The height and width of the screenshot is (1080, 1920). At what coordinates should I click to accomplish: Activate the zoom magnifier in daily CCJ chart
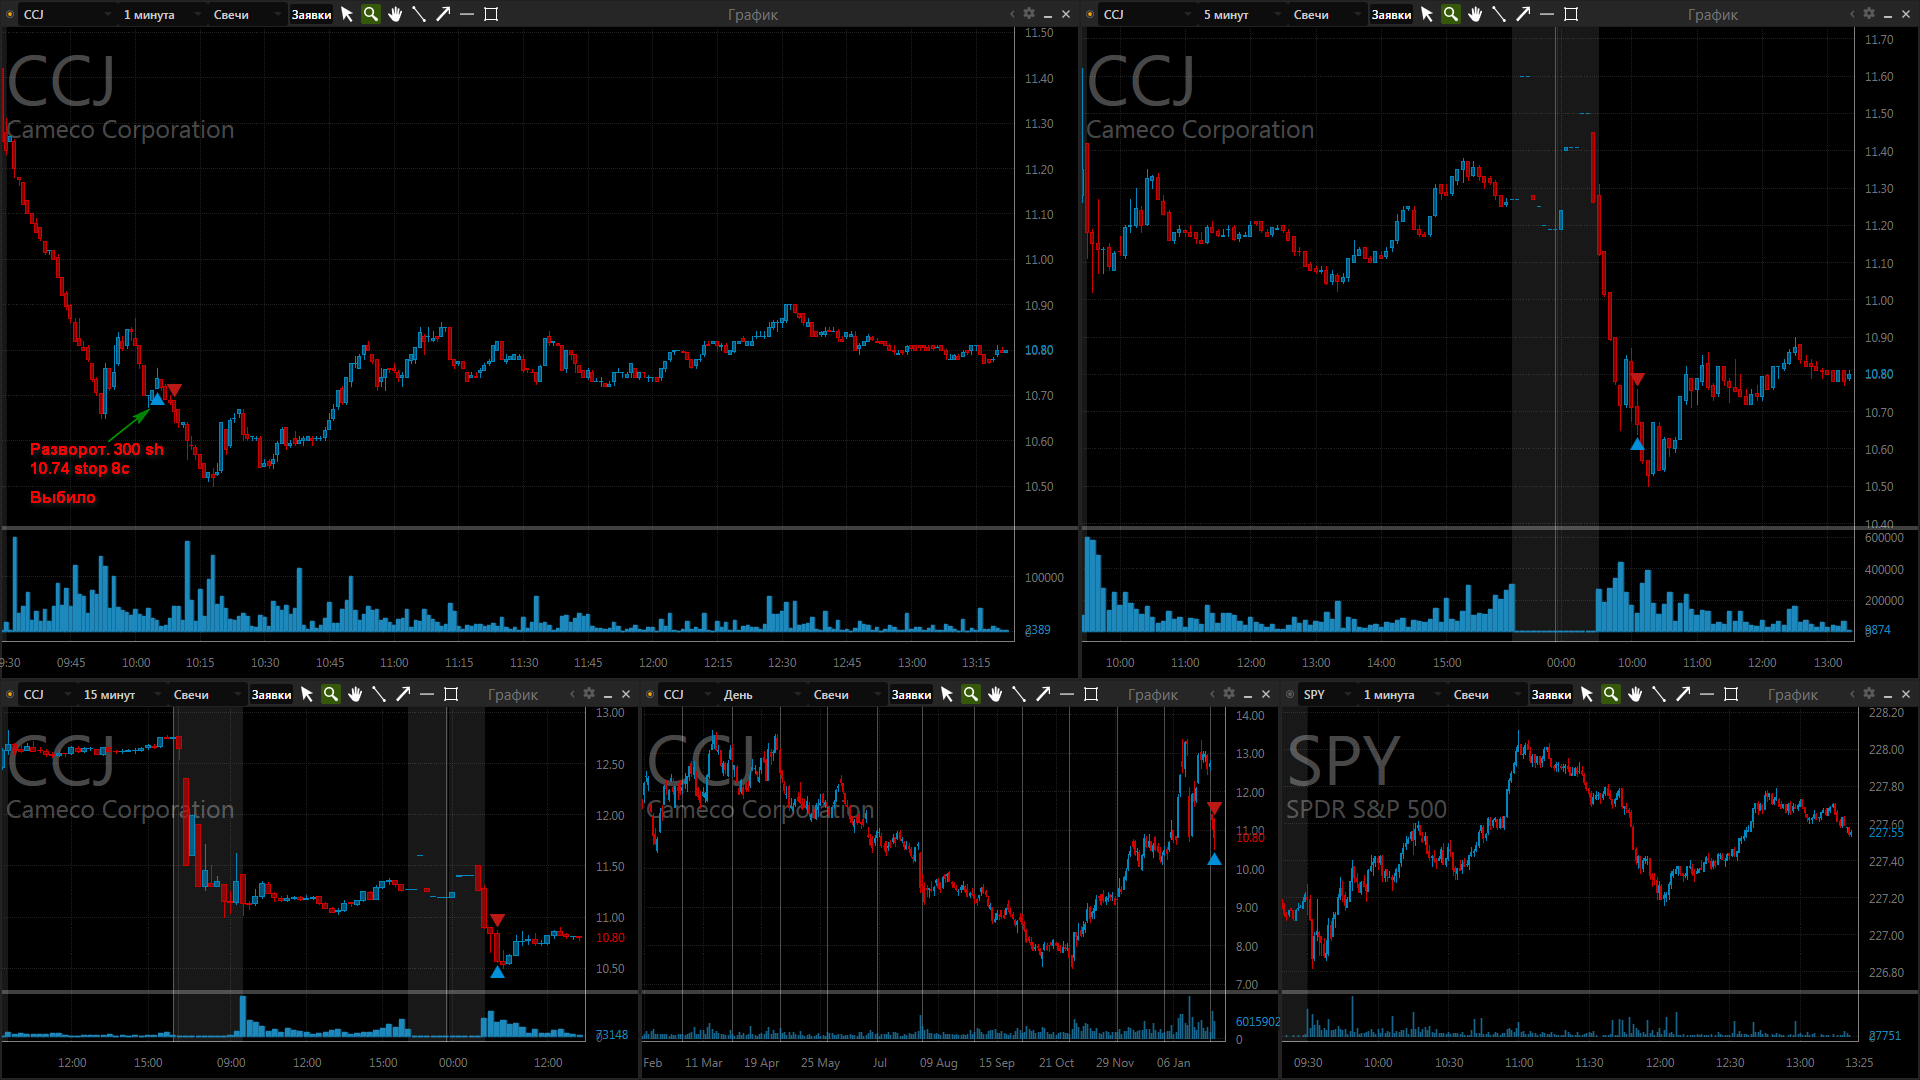tap(971, 694)
